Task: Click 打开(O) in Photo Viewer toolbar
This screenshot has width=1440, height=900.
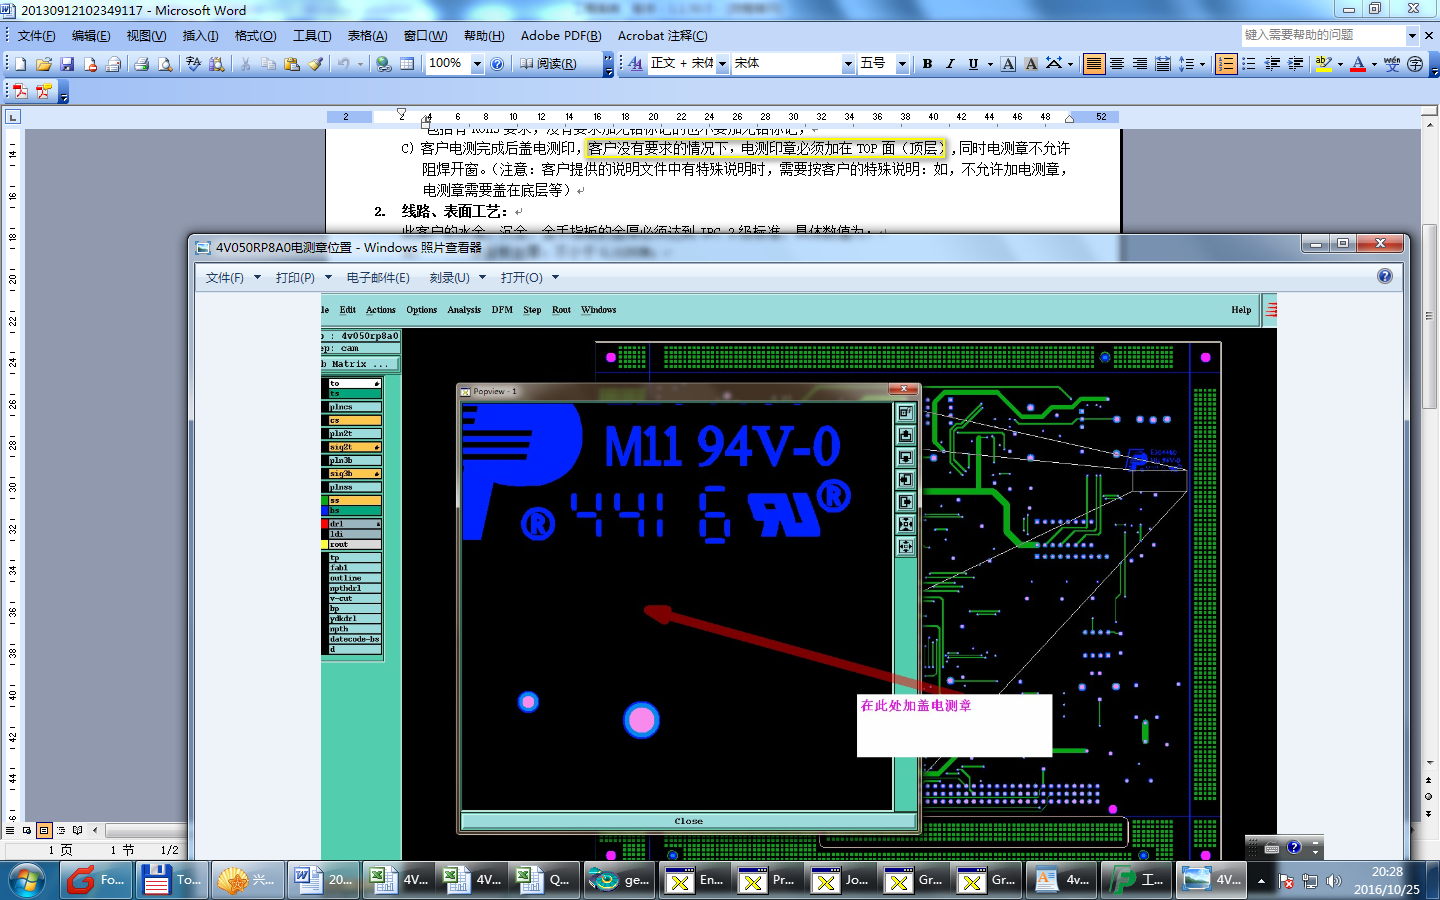Action: 522,277
